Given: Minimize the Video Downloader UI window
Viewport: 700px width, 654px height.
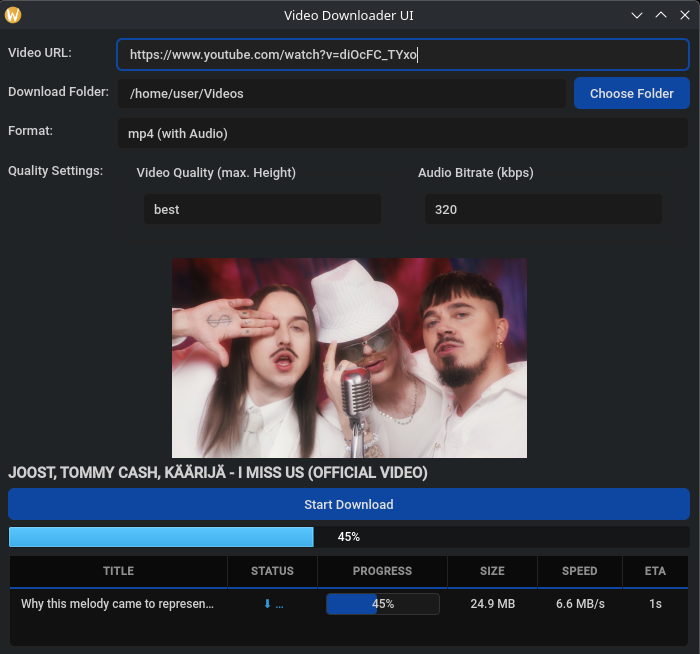Looking at the screenshot, I should [637, 15].
